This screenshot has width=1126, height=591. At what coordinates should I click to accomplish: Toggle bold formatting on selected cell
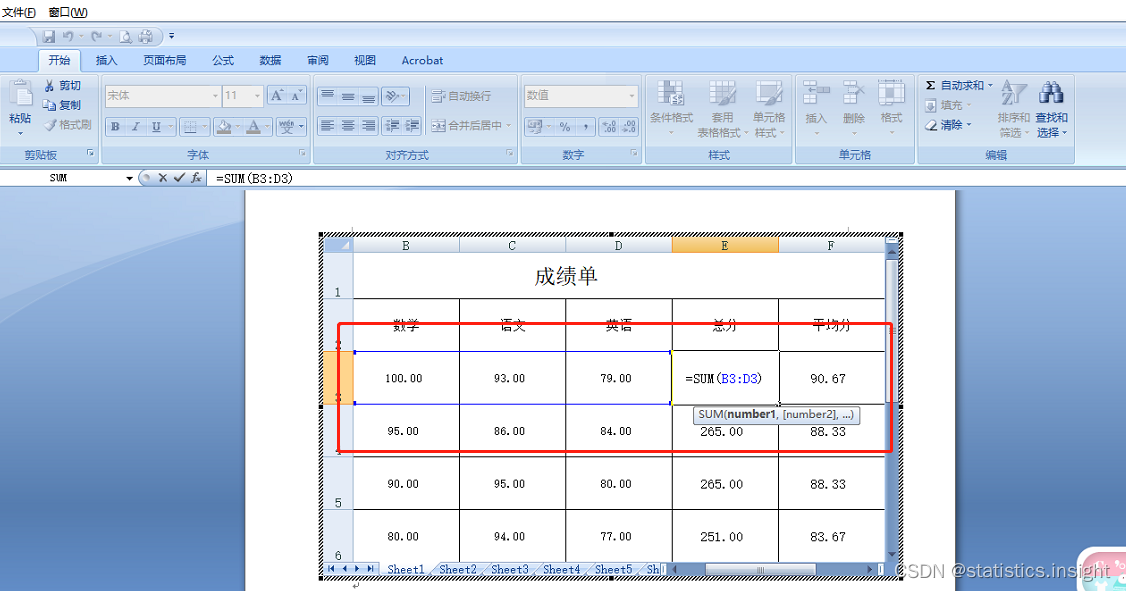pyautogui.click(x=115, y=126)
